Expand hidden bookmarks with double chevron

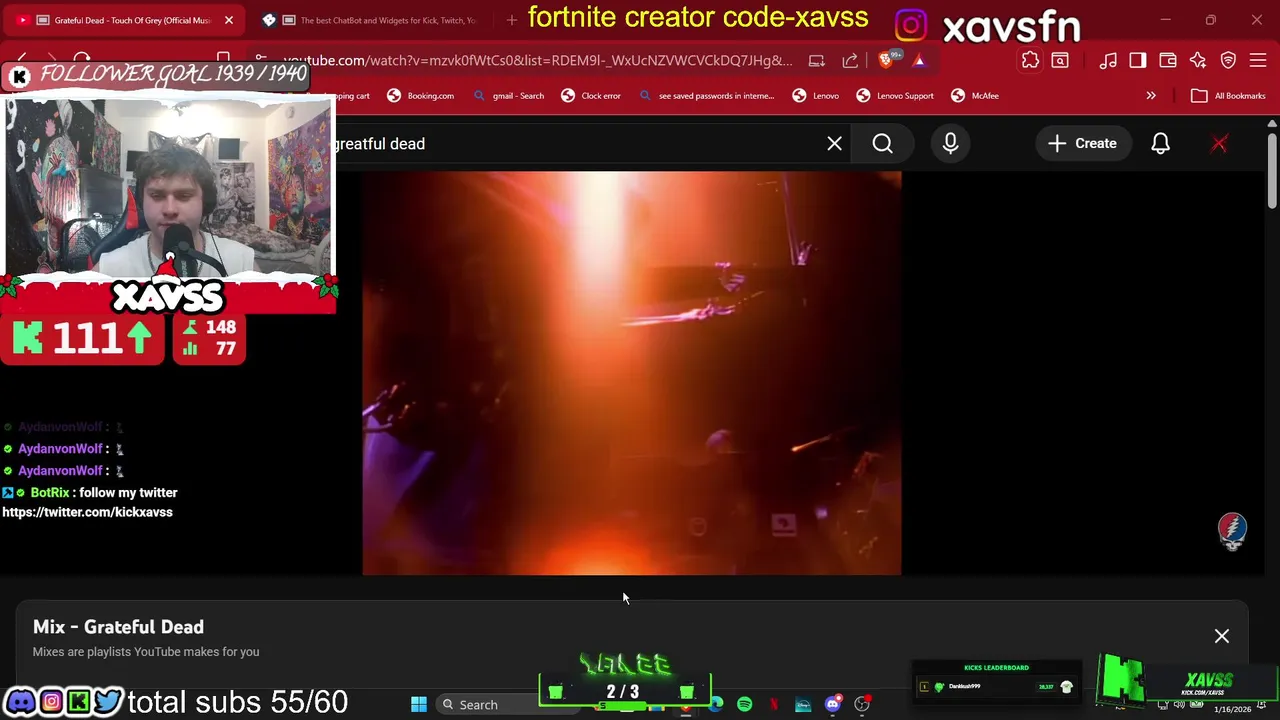pos(1151,96)
